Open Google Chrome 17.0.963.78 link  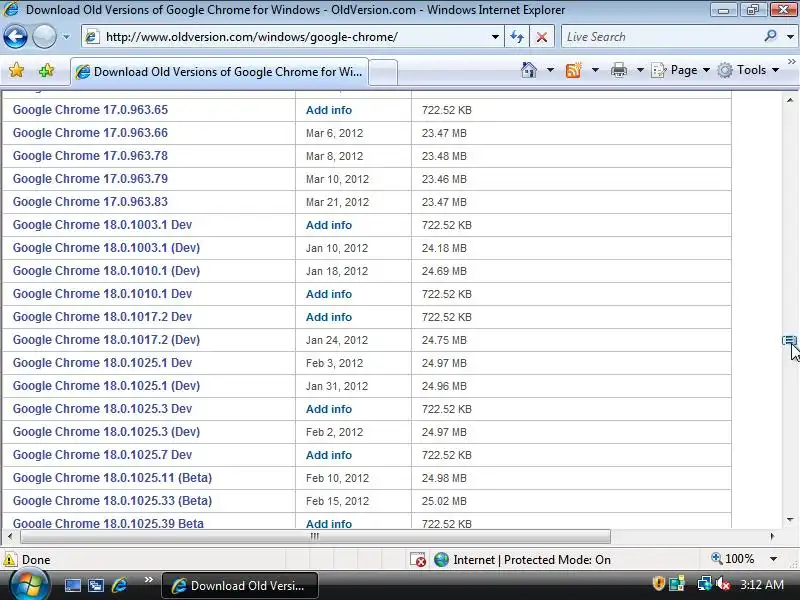90,156
